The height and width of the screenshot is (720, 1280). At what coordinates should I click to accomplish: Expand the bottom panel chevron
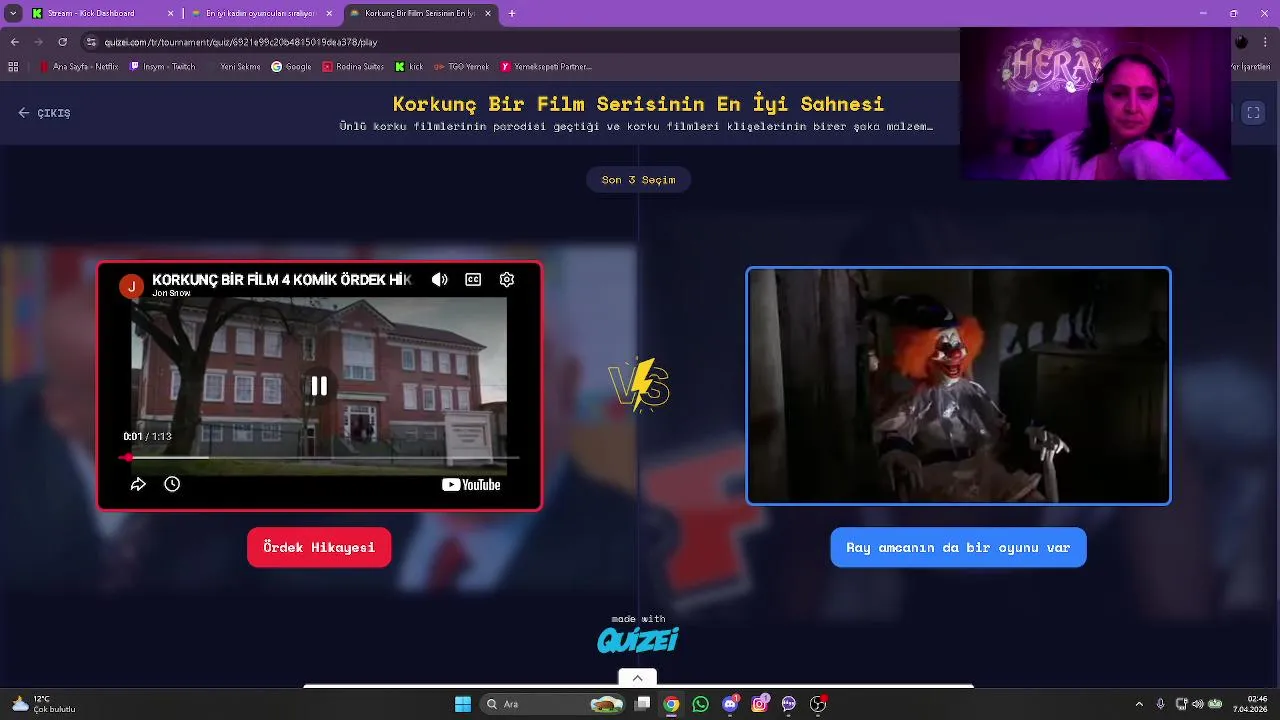(x=637, y=678)
